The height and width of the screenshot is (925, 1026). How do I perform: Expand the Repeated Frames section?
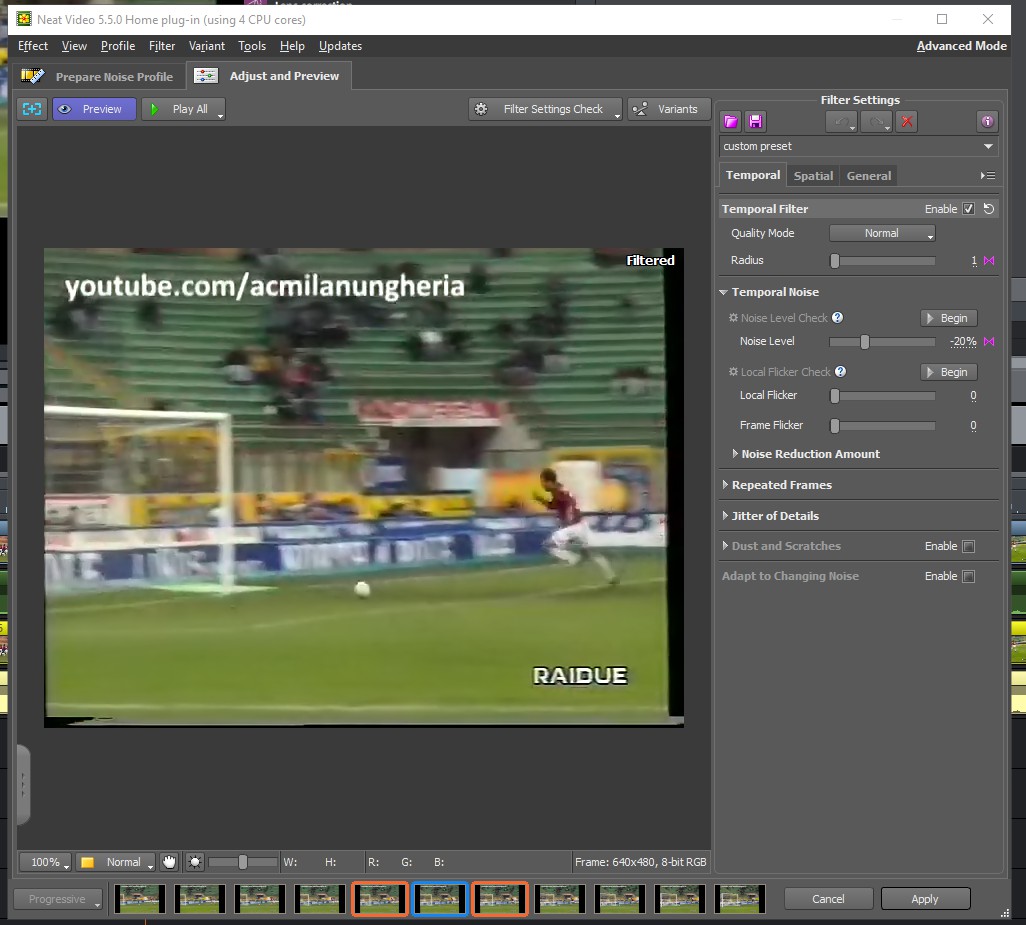(781, 485)
